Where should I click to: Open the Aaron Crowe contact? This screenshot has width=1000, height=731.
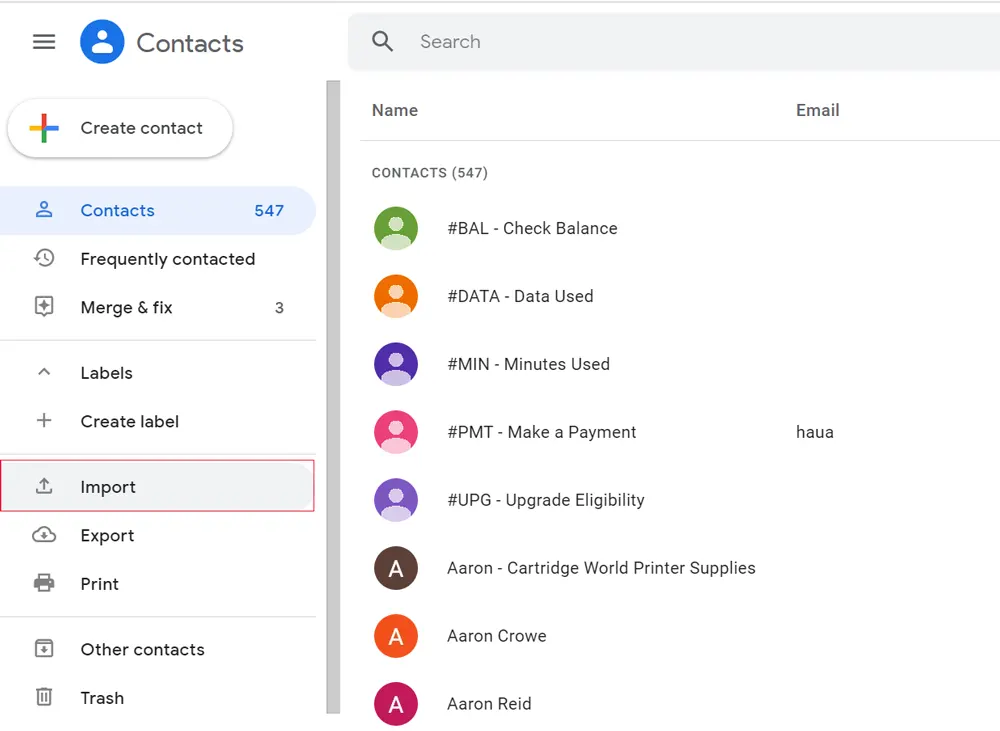coord(497,636)
